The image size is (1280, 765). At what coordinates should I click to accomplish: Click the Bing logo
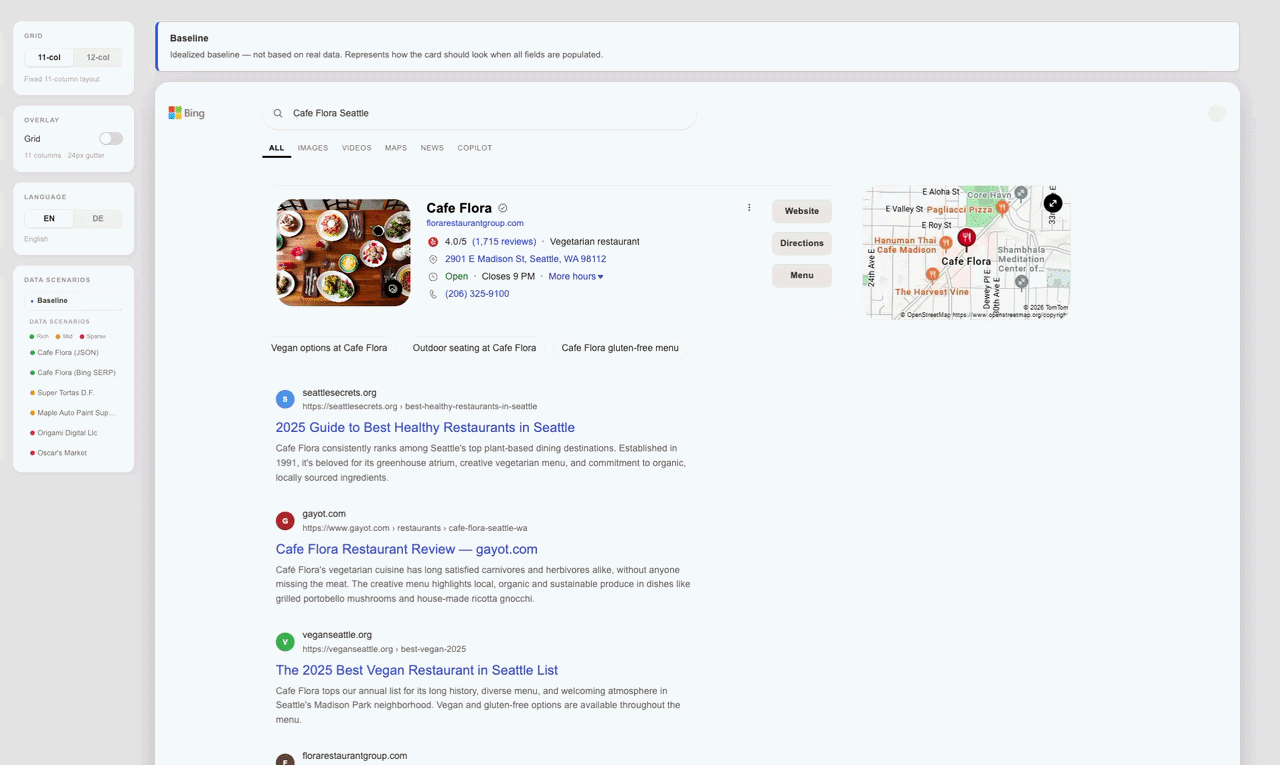186,113
